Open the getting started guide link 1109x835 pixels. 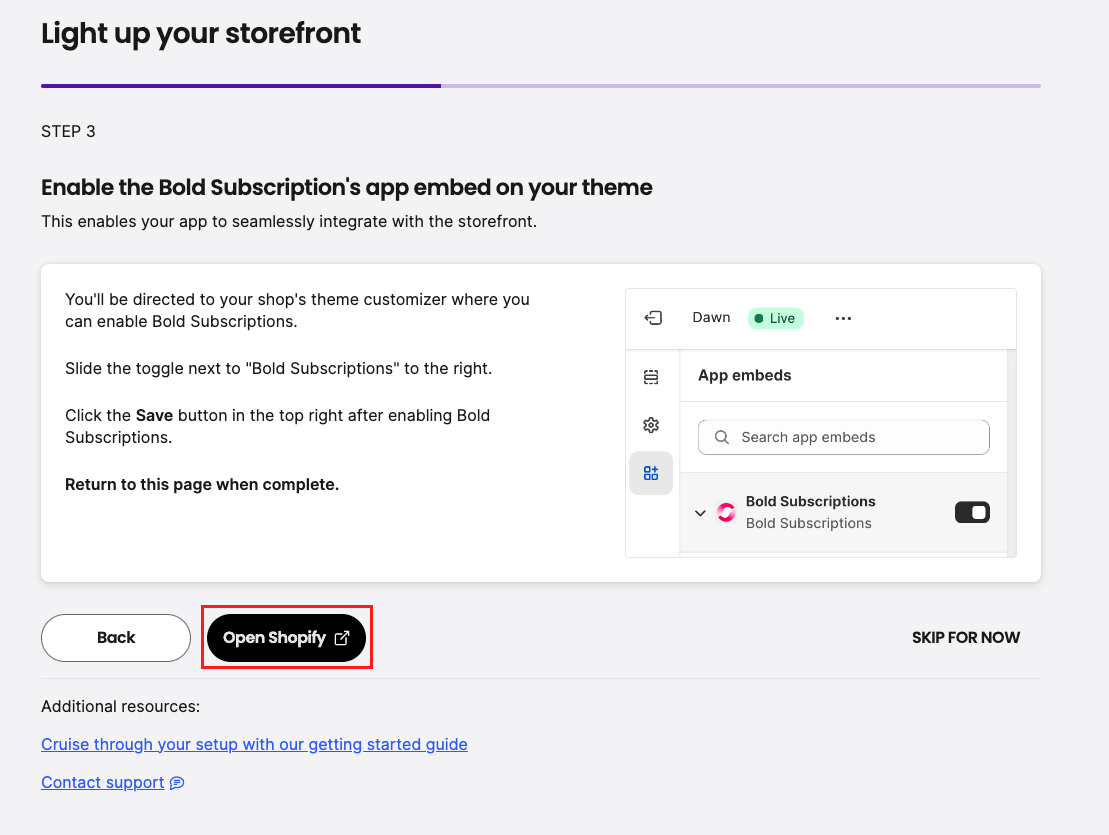pos(254,744)
